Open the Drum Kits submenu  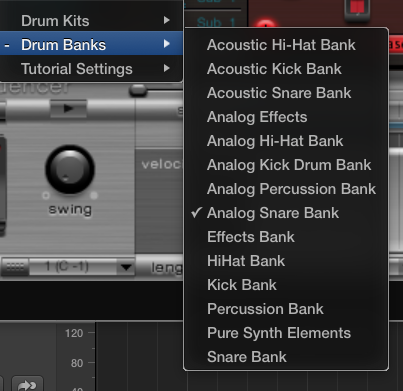(x=91, y=21)
